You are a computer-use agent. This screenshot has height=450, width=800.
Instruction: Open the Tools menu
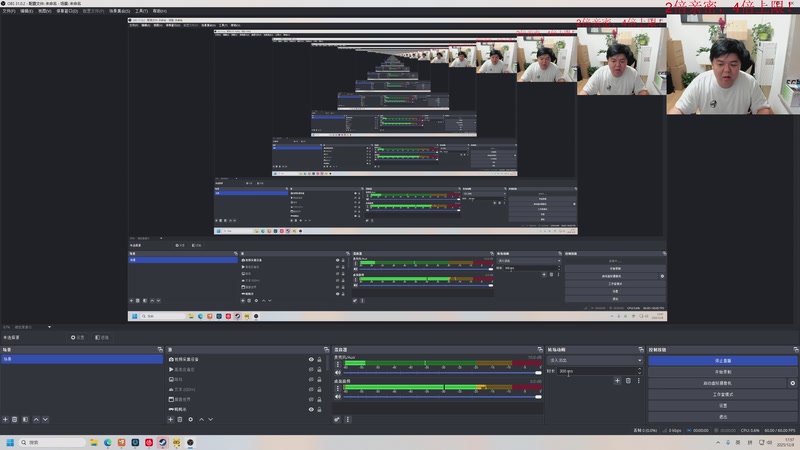[x=141, y=11]
